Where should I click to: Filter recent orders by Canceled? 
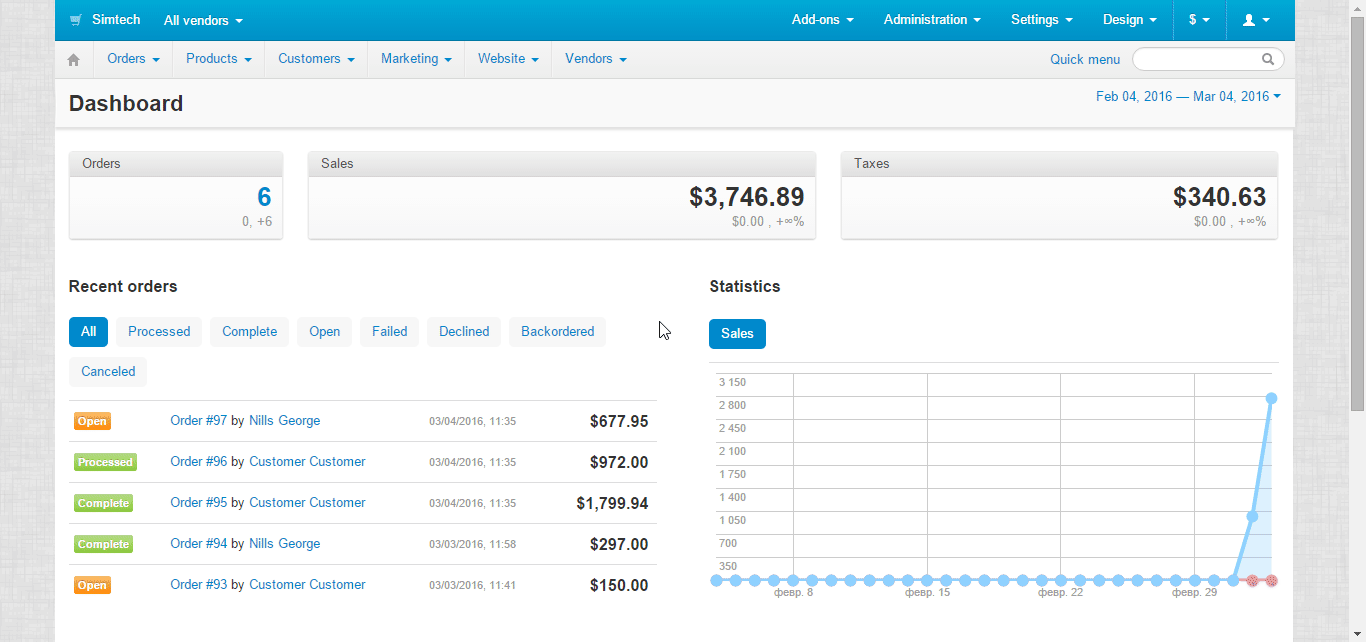click(108, 372)
